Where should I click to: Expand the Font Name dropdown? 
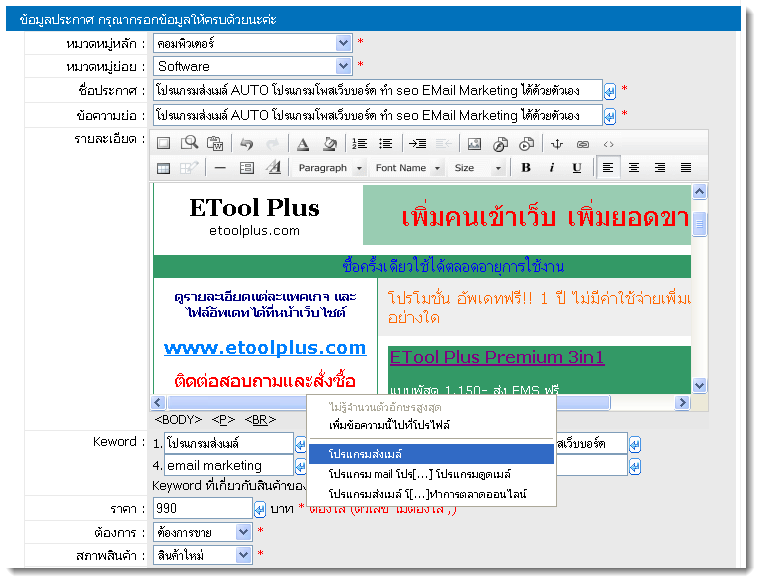click(407, 168)
